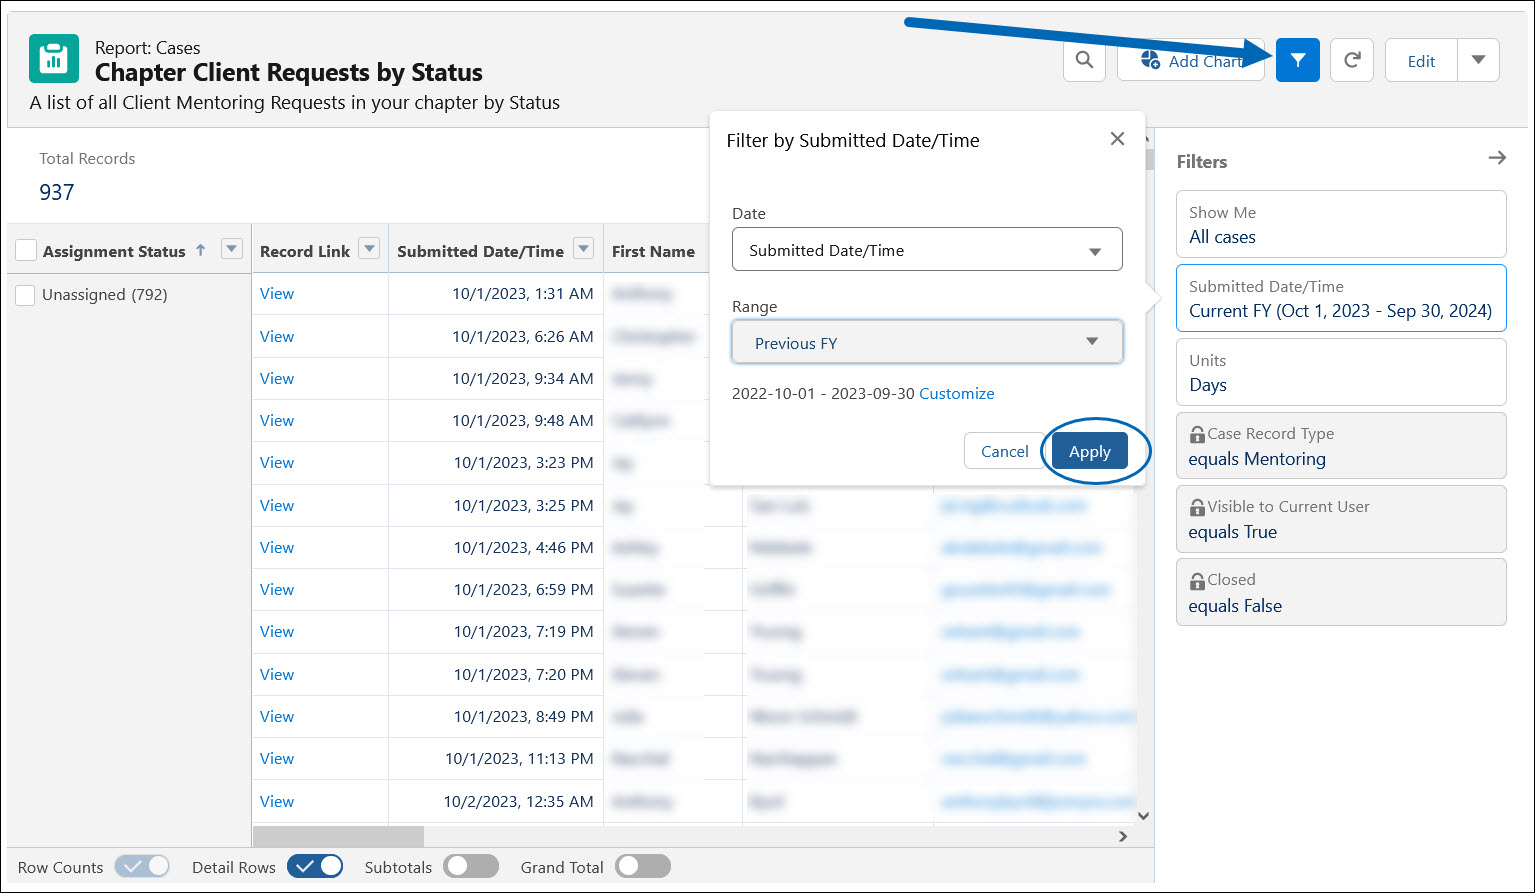Click the Edit button
1535x893 pixels.
click(1421, 60)
